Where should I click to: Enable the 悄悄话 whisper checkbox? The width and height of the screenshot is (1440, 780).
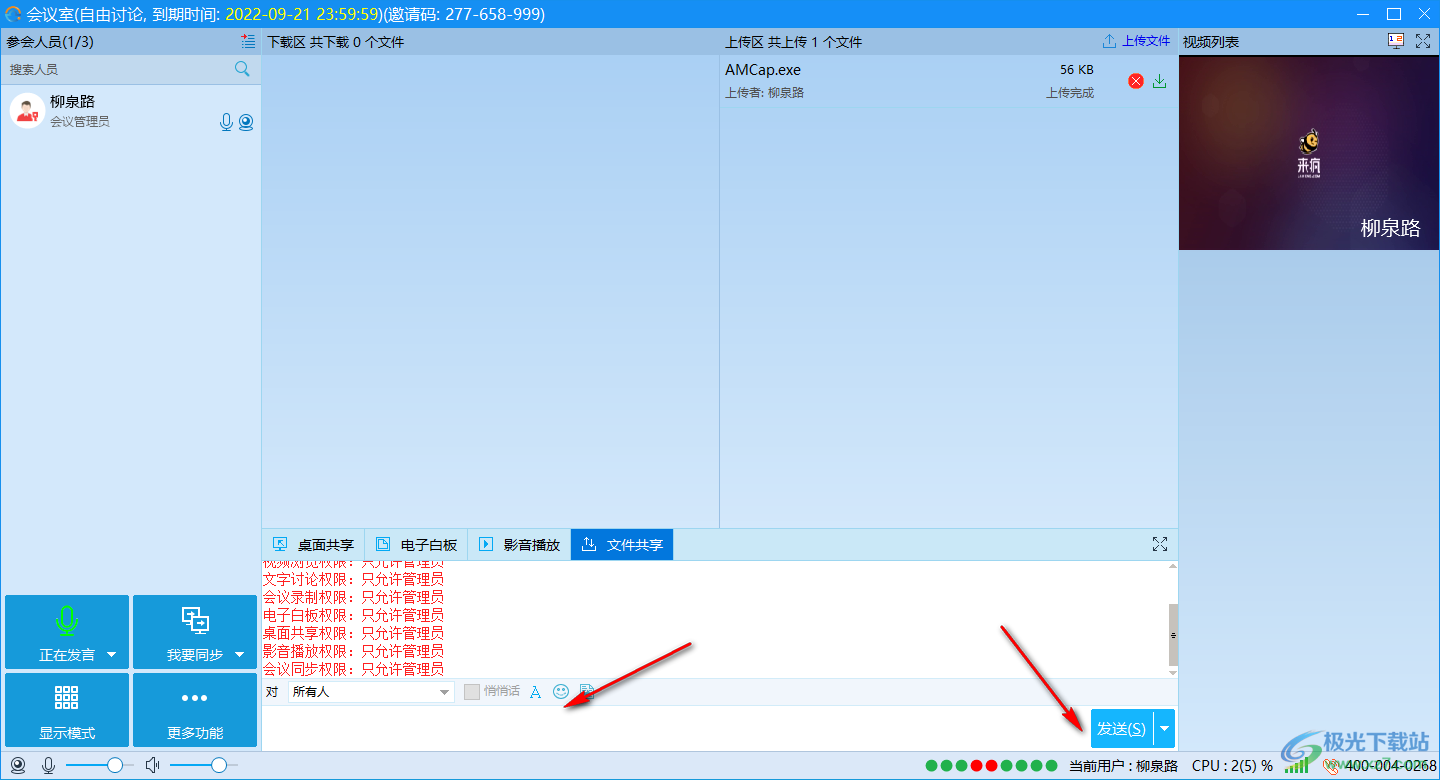470,691
